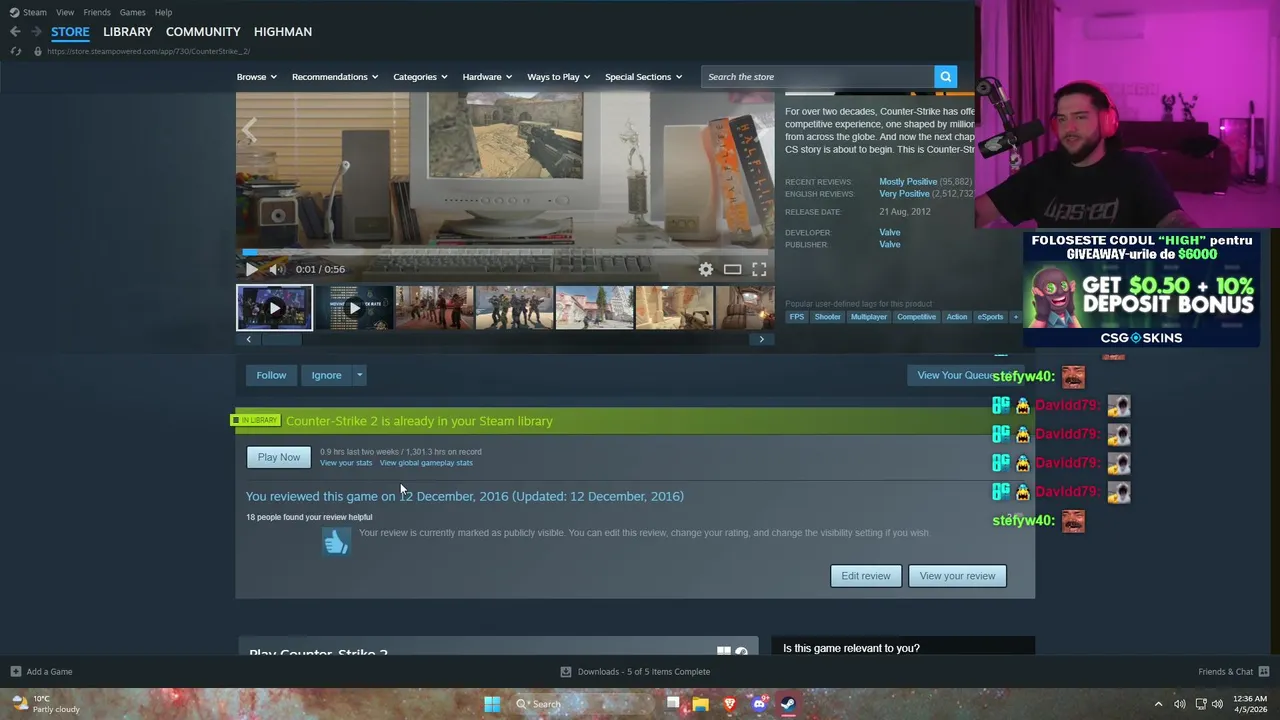
Task: Open the View your stats link
Action: pyautogui.click(x=346, y=463)
